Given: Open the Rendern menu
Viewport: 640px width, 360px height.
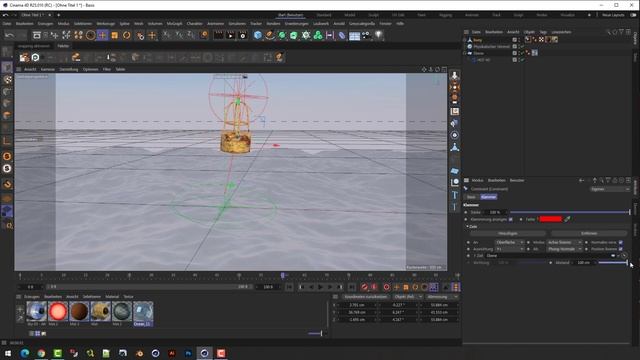Looking at the screenshot, I should point(273,24).
